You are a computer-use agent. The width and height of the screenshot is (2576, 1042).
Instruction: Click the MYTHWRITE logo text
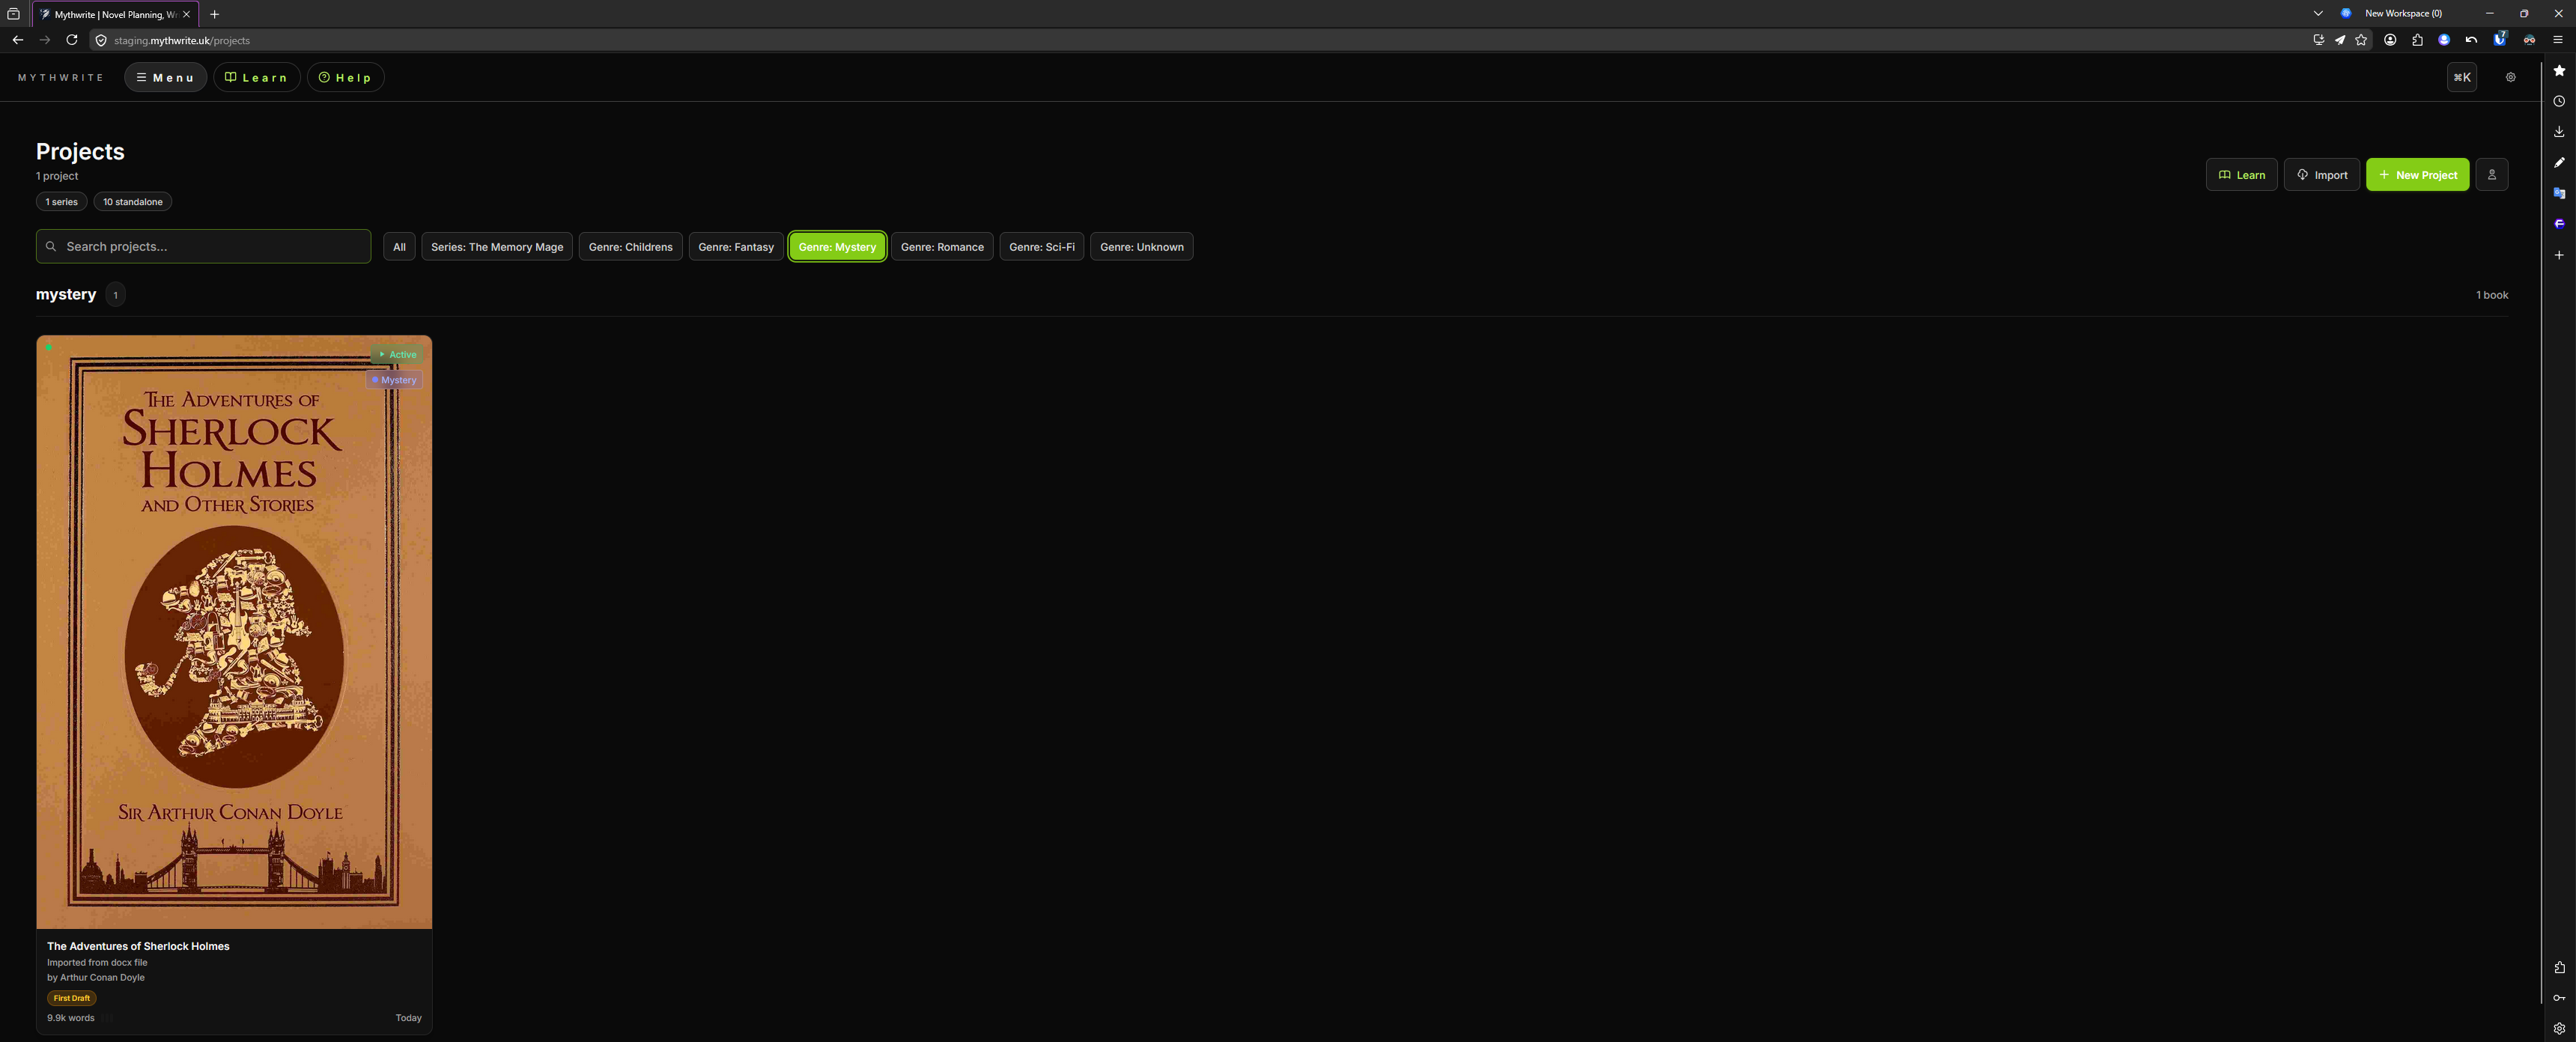(60, 77)
